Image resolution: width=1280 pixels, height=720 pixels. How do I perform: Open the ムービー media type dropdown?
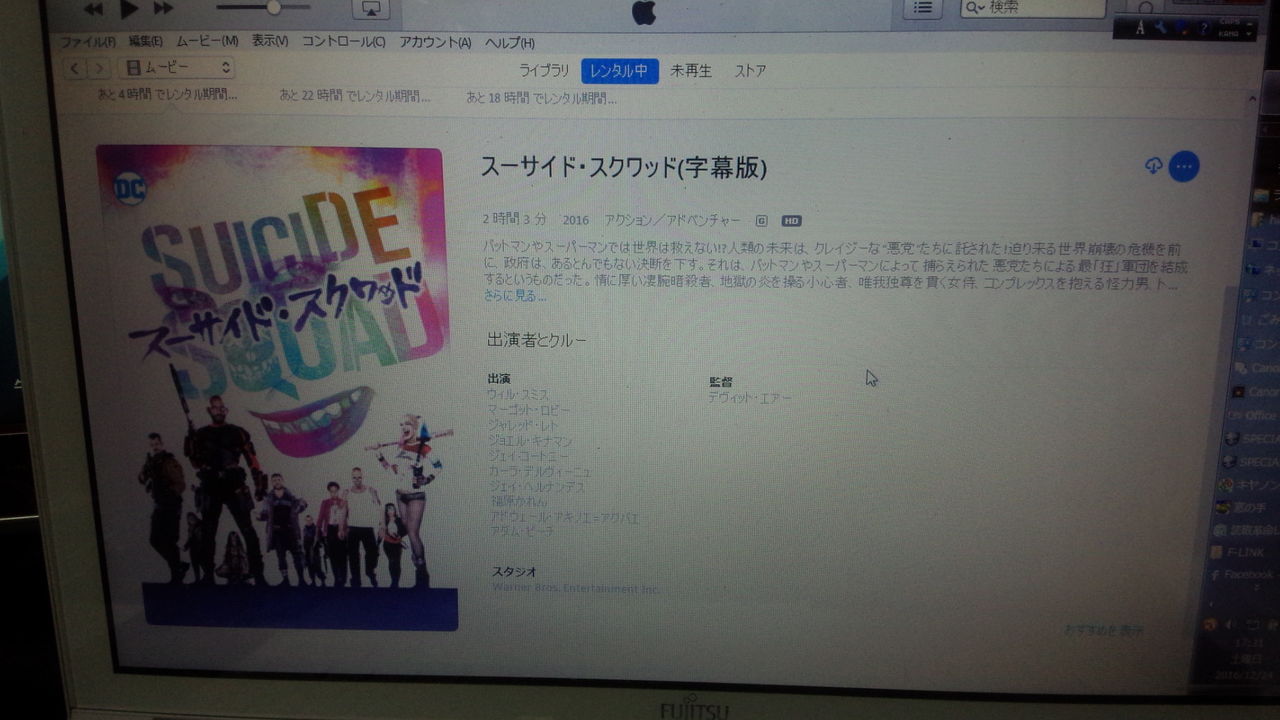click(x=176, y=68)
